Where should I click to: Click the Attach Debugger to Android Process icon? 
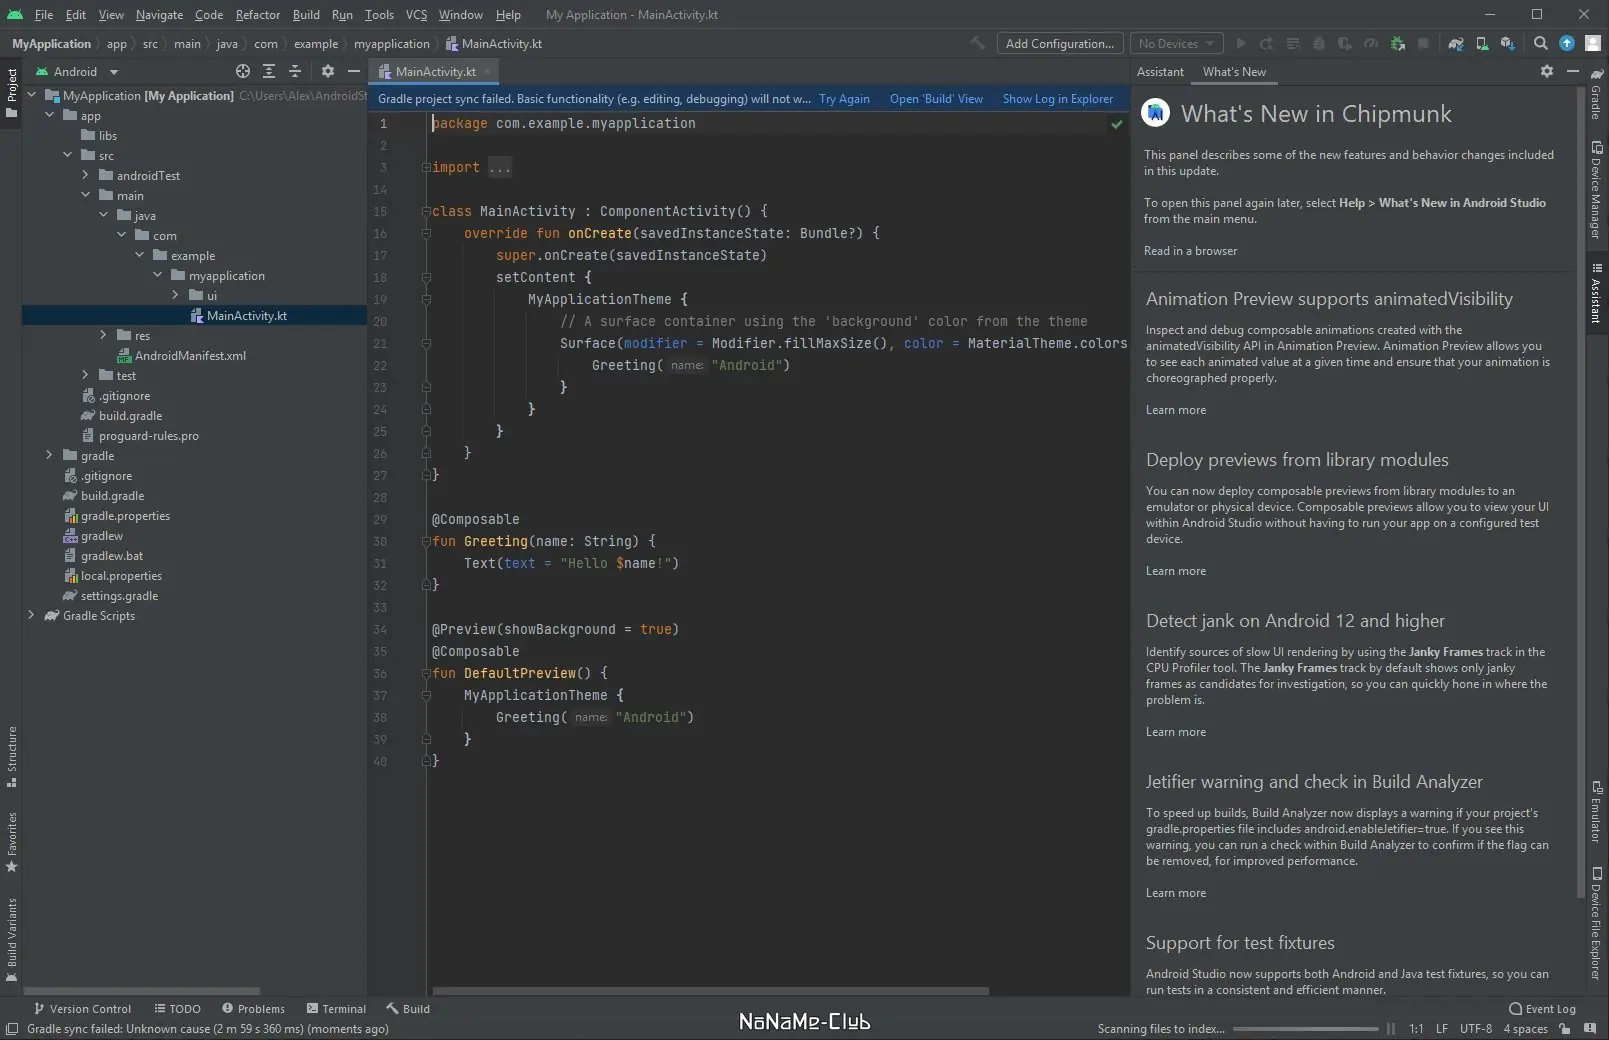tap(1397, 44)
